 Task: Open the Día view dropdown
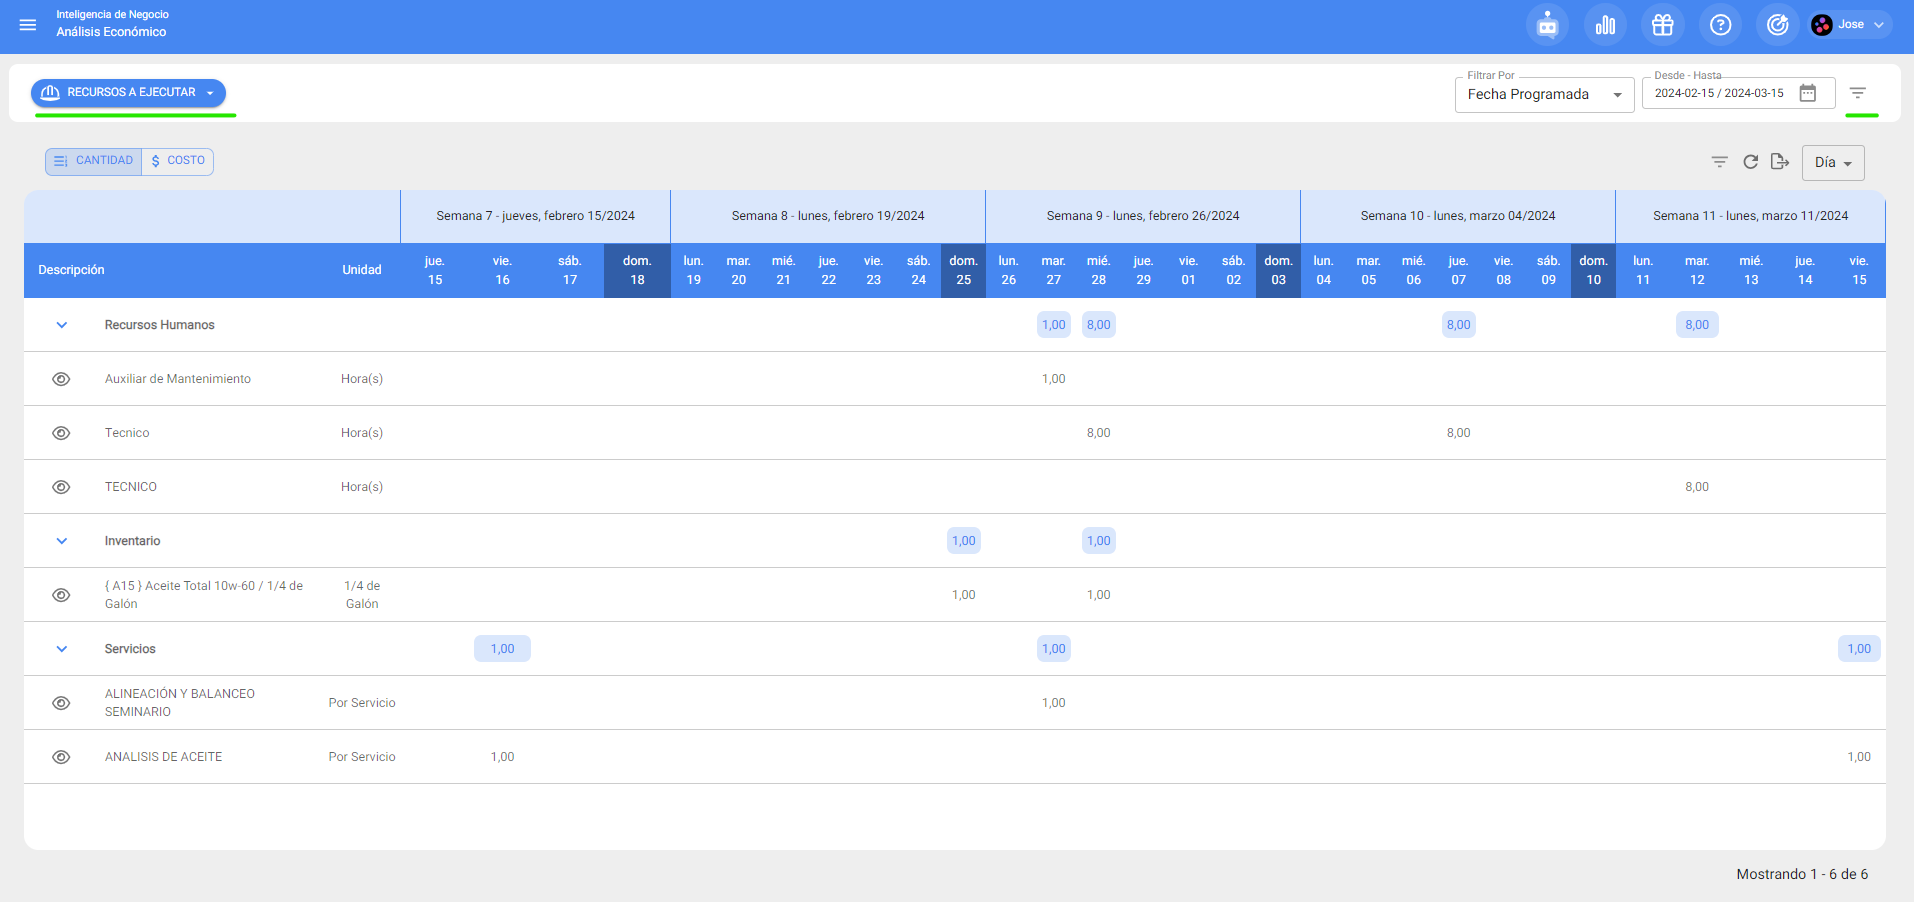pos(1832,163)
